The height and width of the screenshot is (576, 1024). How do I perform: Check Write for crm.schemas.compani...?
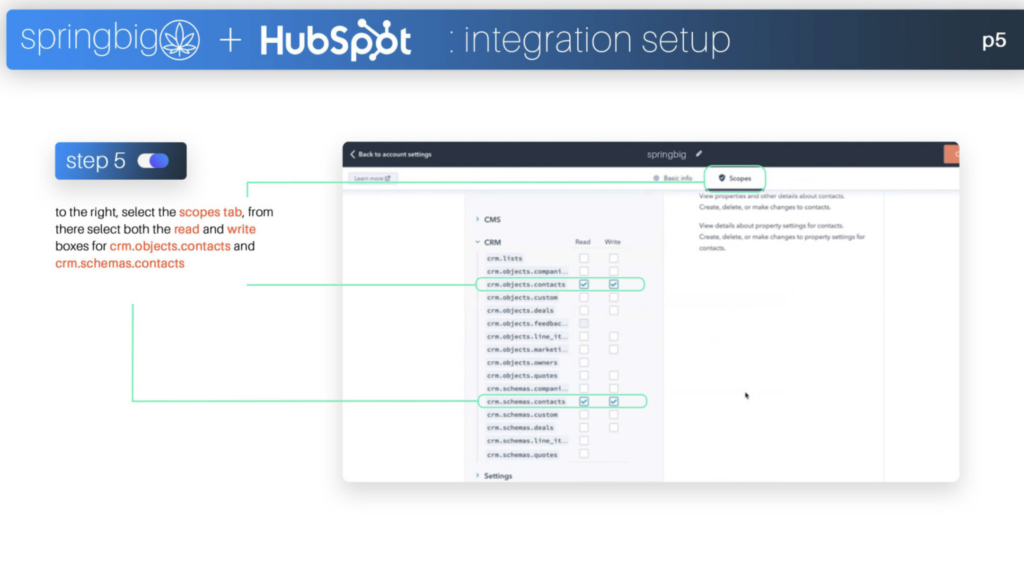614,389
